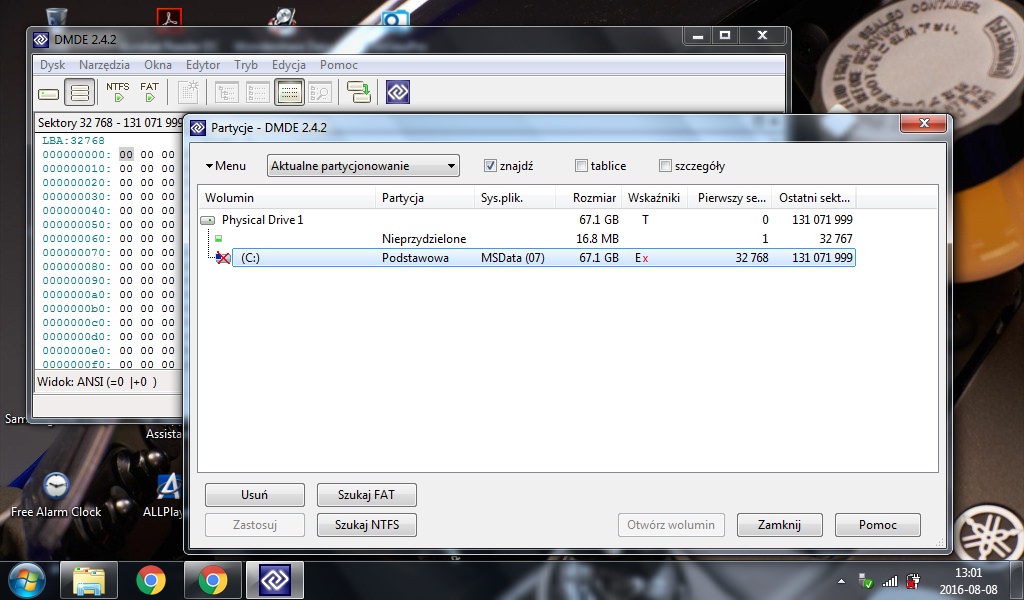This screenshot has width=1024, height=600.
Task: Click the clock showing 13:01
Action: click(968, 573)
